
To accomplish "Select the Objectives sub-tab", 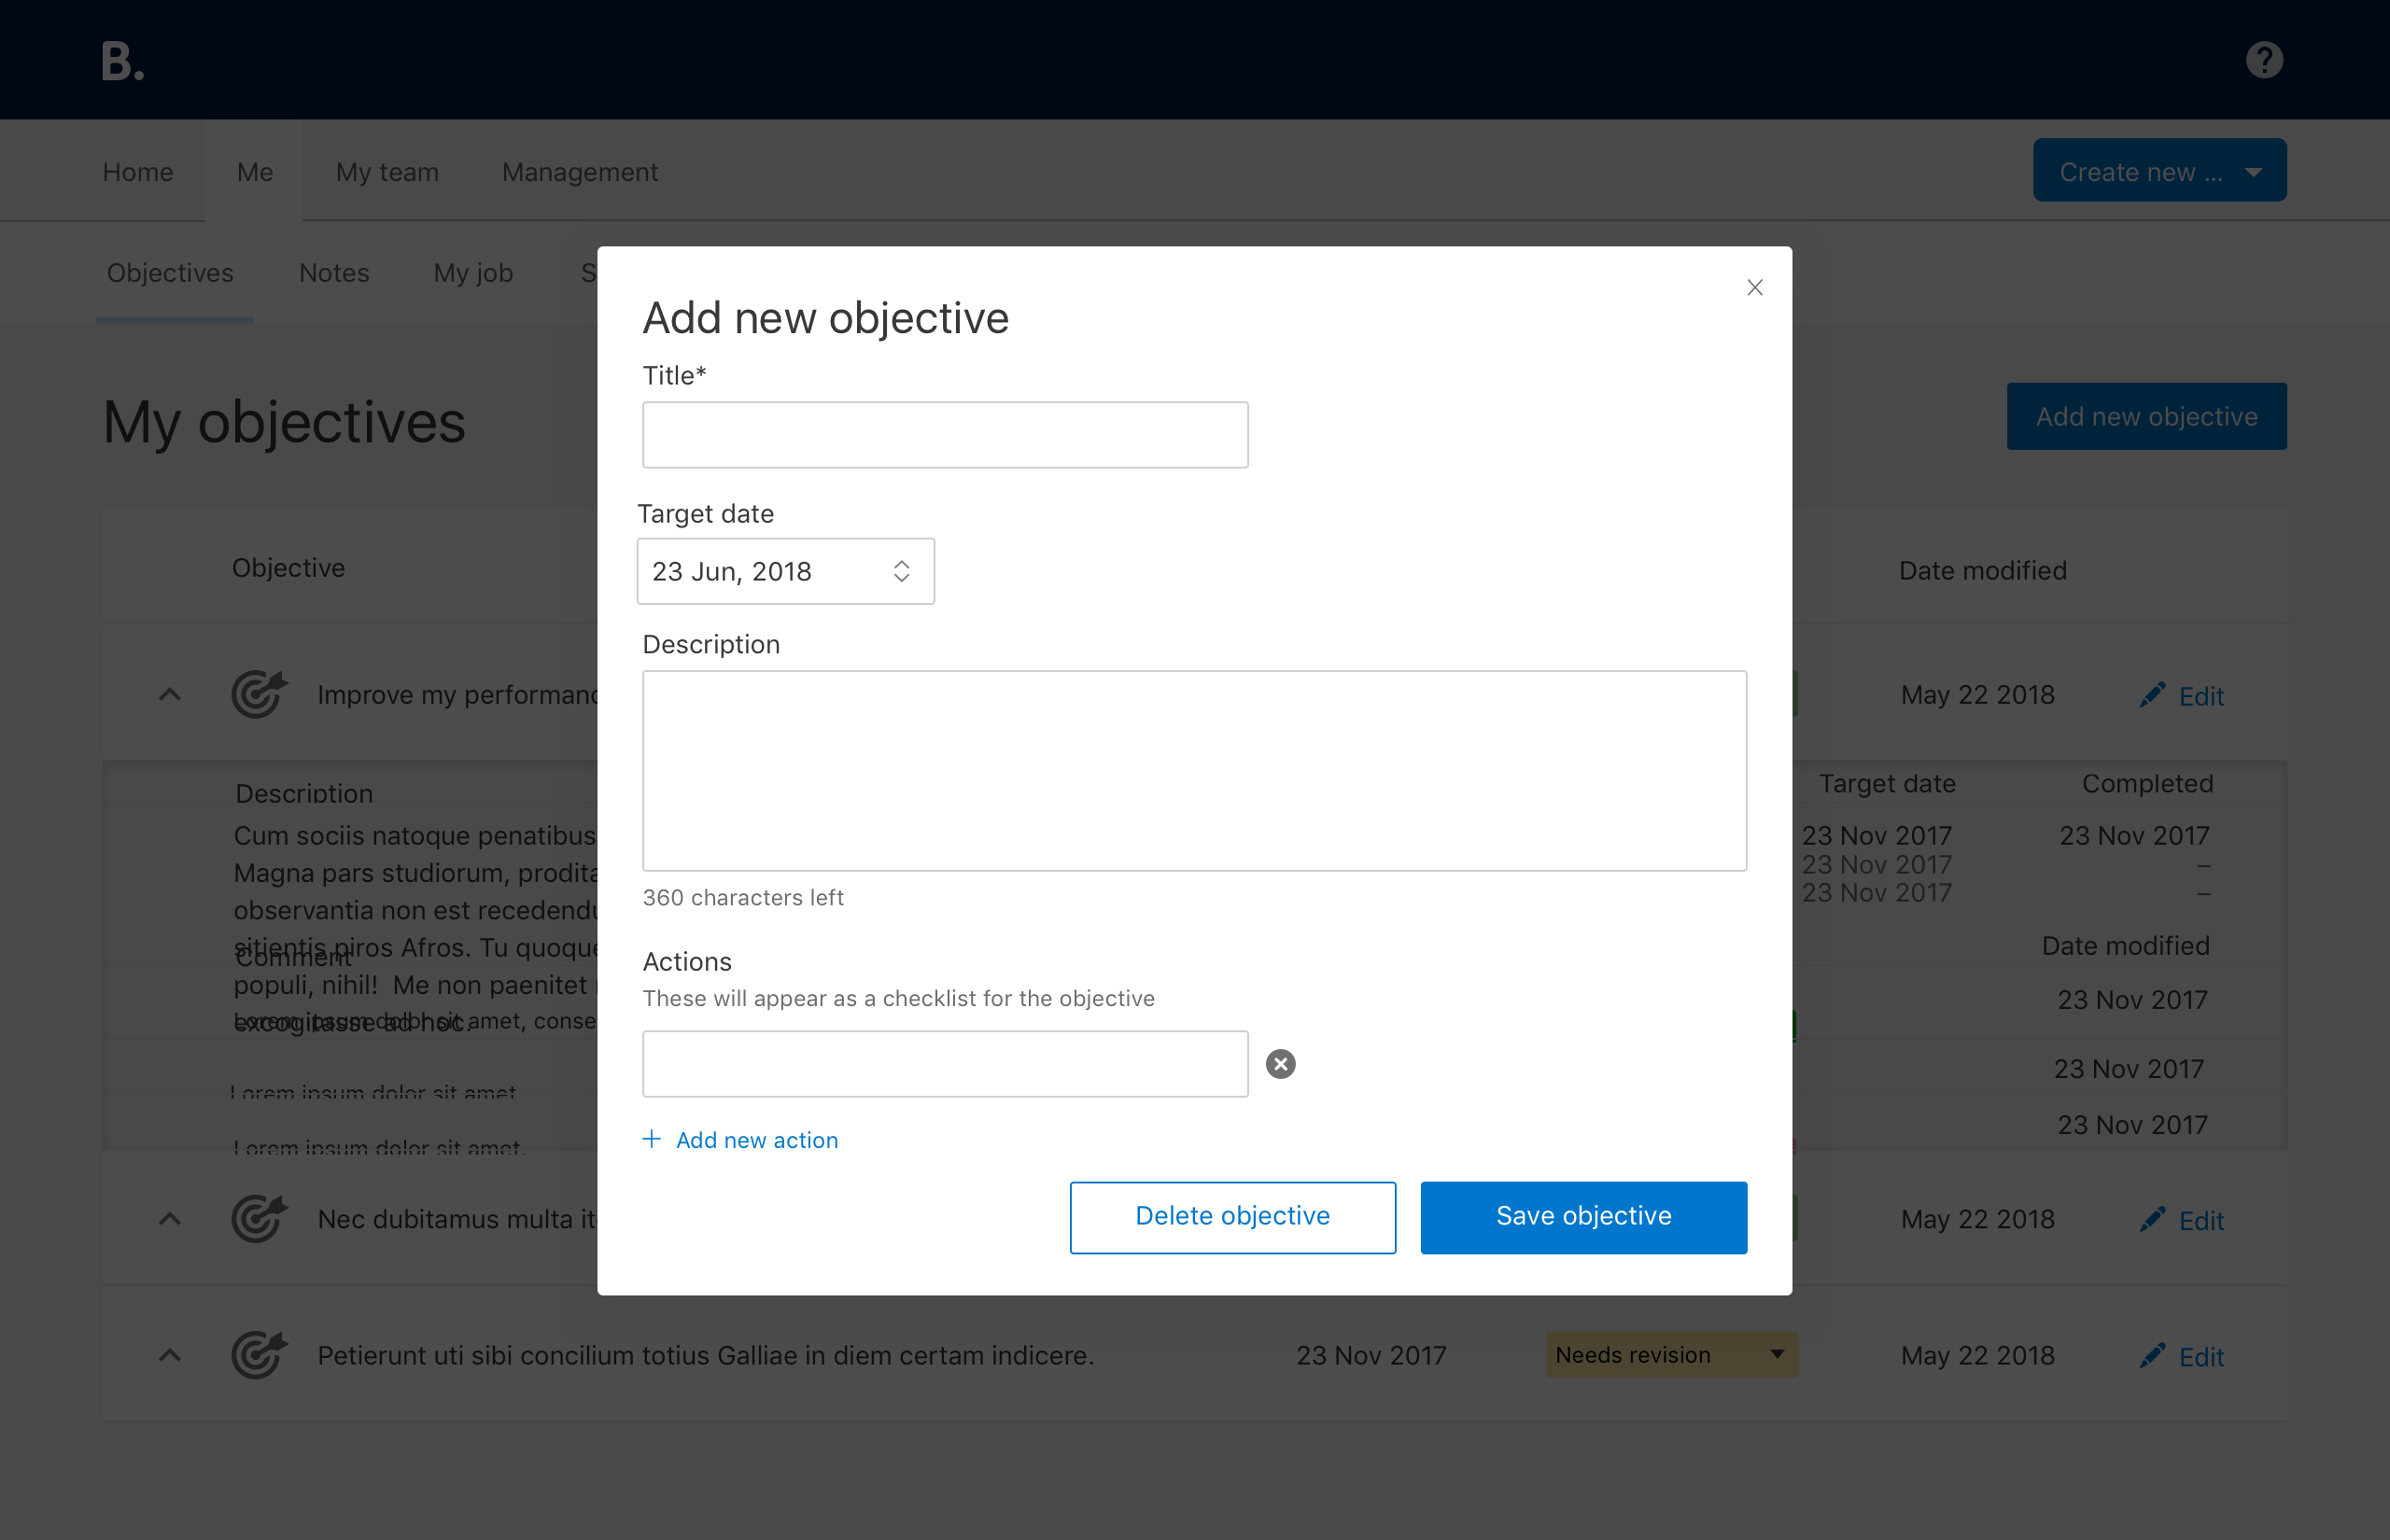I will pyautogui.click(x=170, y=273).
